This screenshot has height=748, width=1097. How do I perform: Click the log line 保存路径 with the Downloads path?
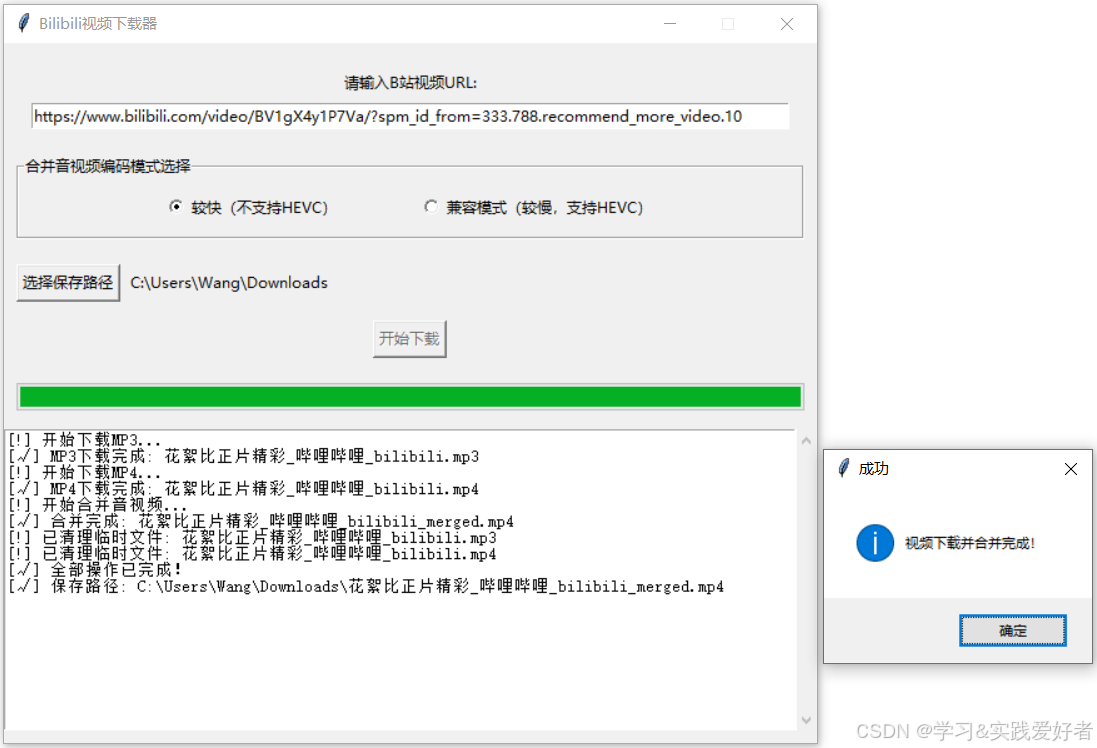(365, 586)
